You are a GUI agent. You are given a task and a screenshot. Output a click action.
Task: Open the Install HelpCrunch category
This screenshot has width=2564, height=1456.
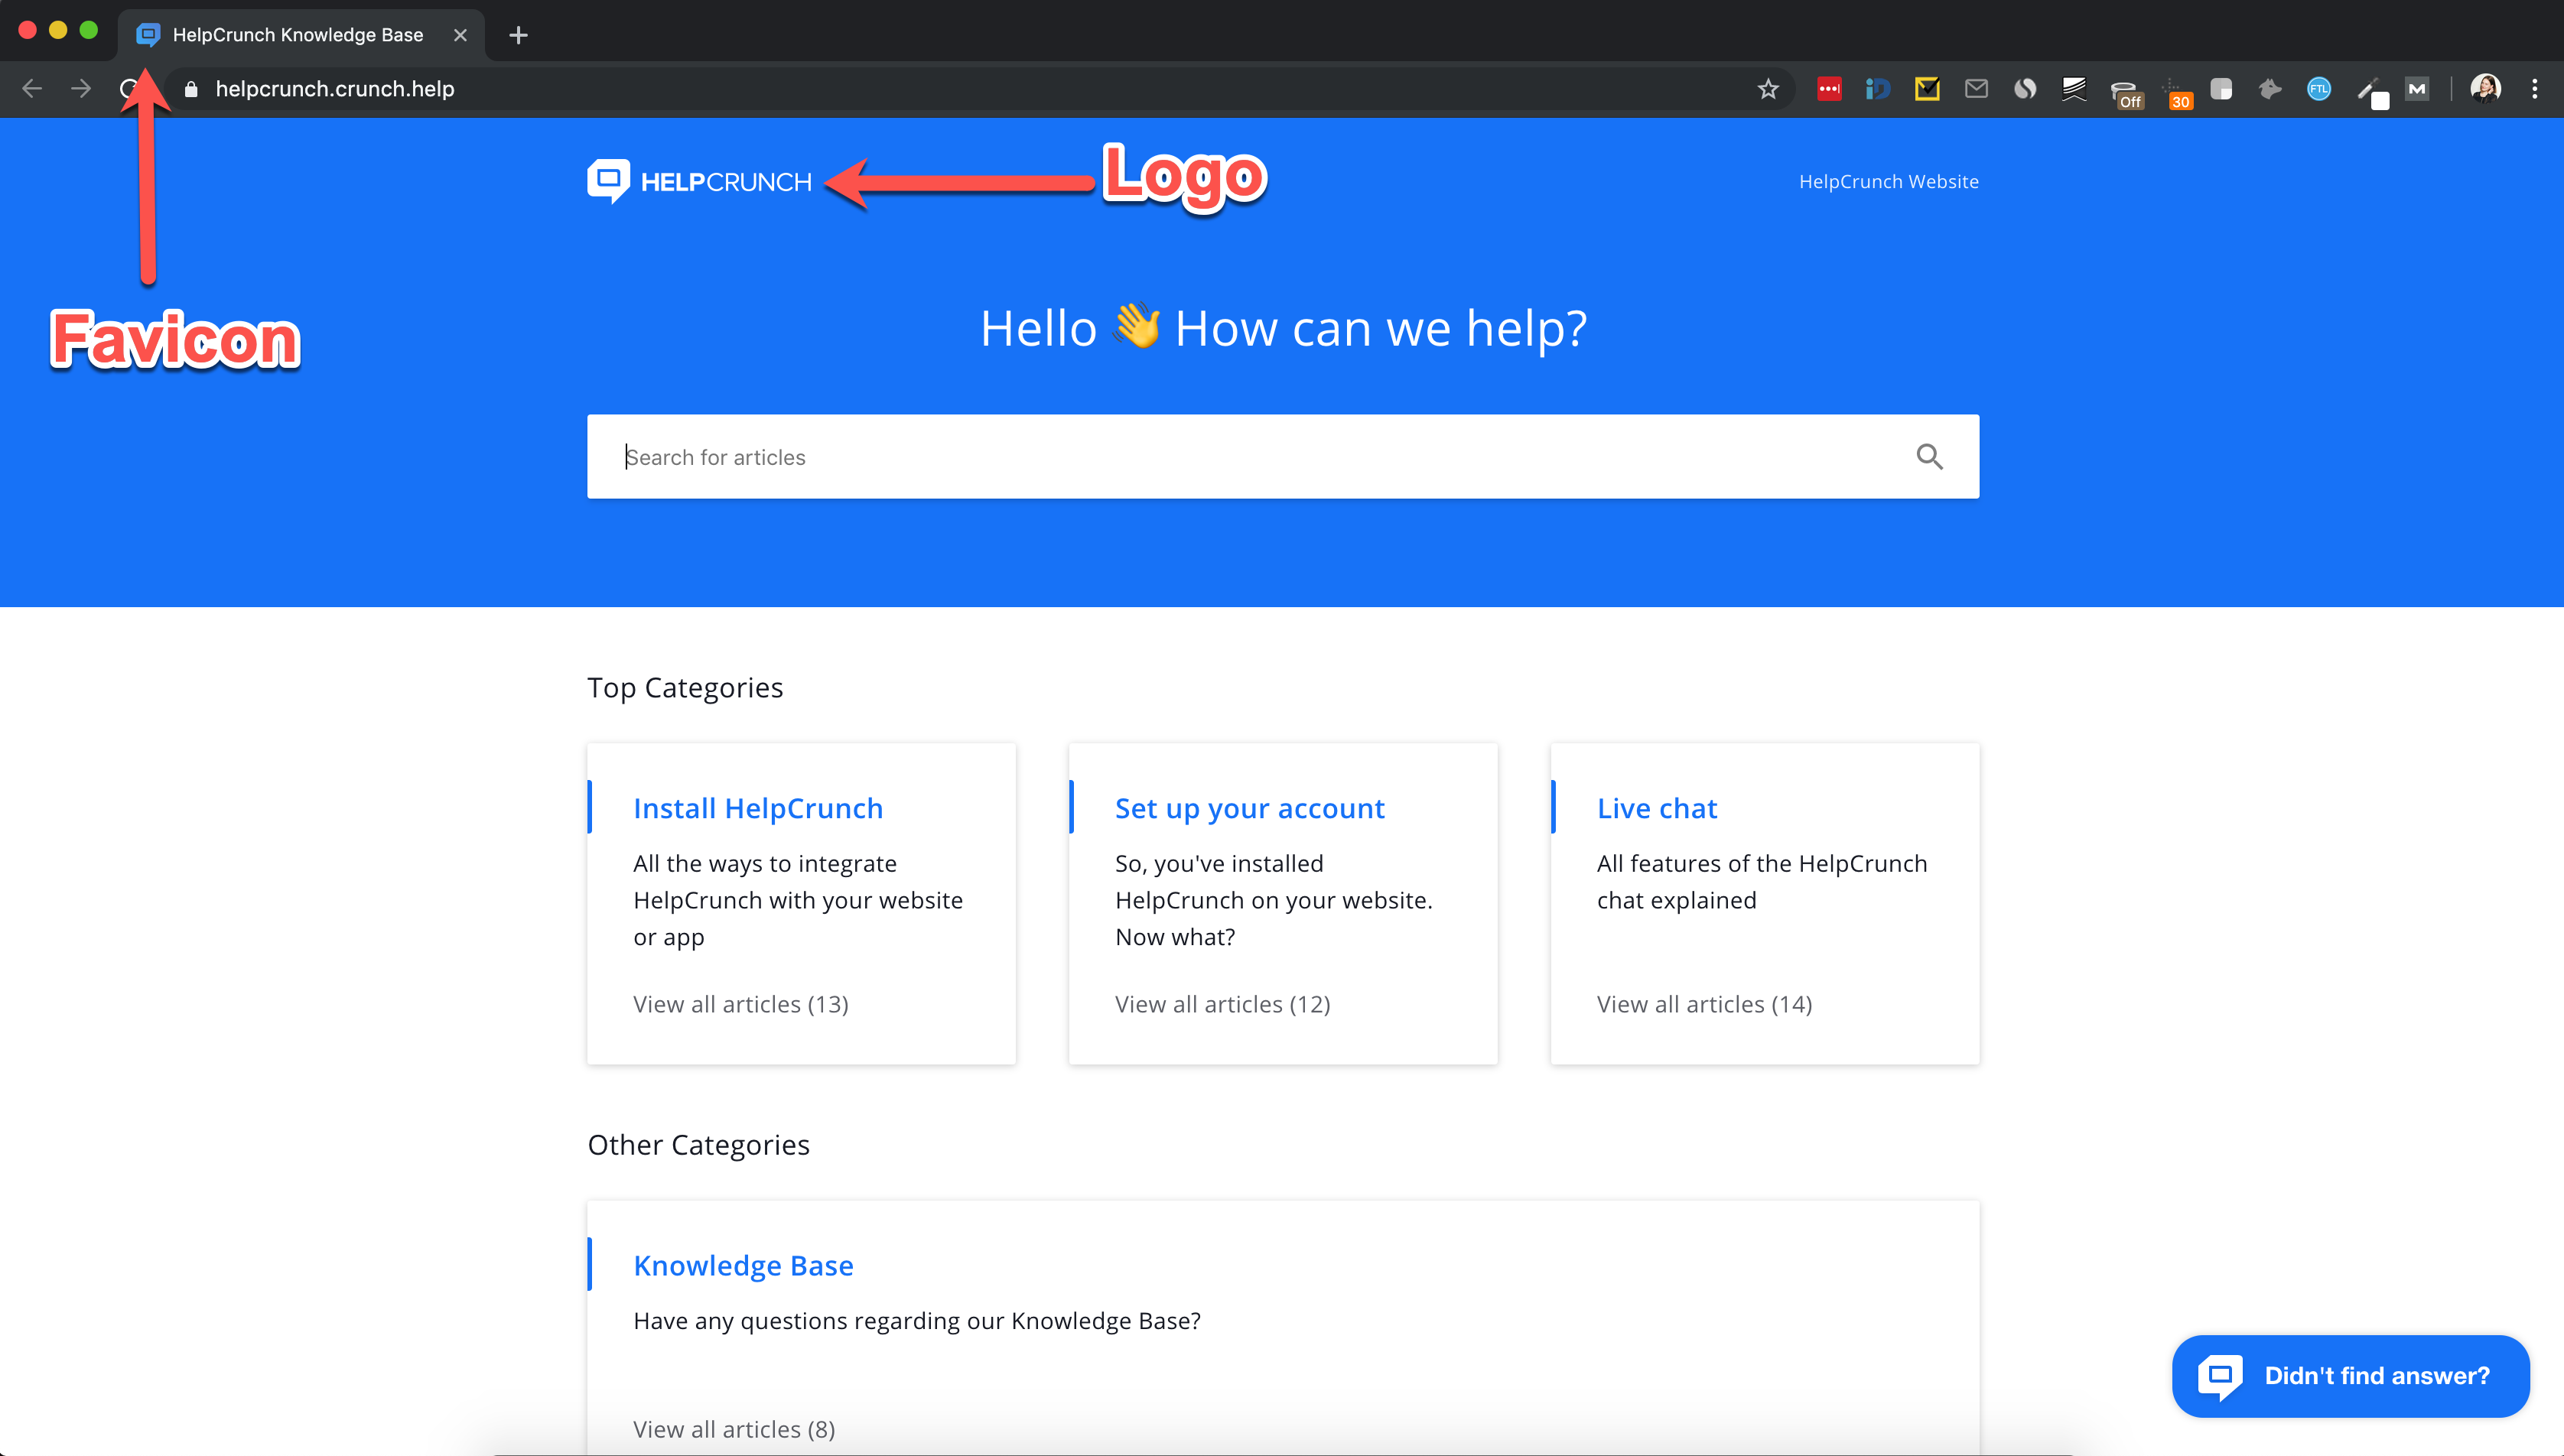(758, 808)
